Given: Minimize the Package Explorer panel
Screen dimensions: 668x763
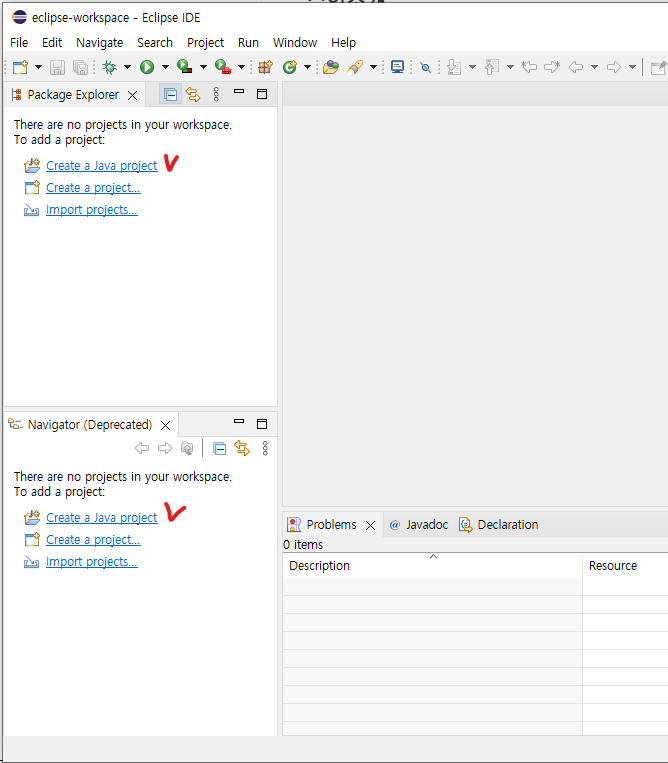Looking at the screenshot, I should click(239, 91).
